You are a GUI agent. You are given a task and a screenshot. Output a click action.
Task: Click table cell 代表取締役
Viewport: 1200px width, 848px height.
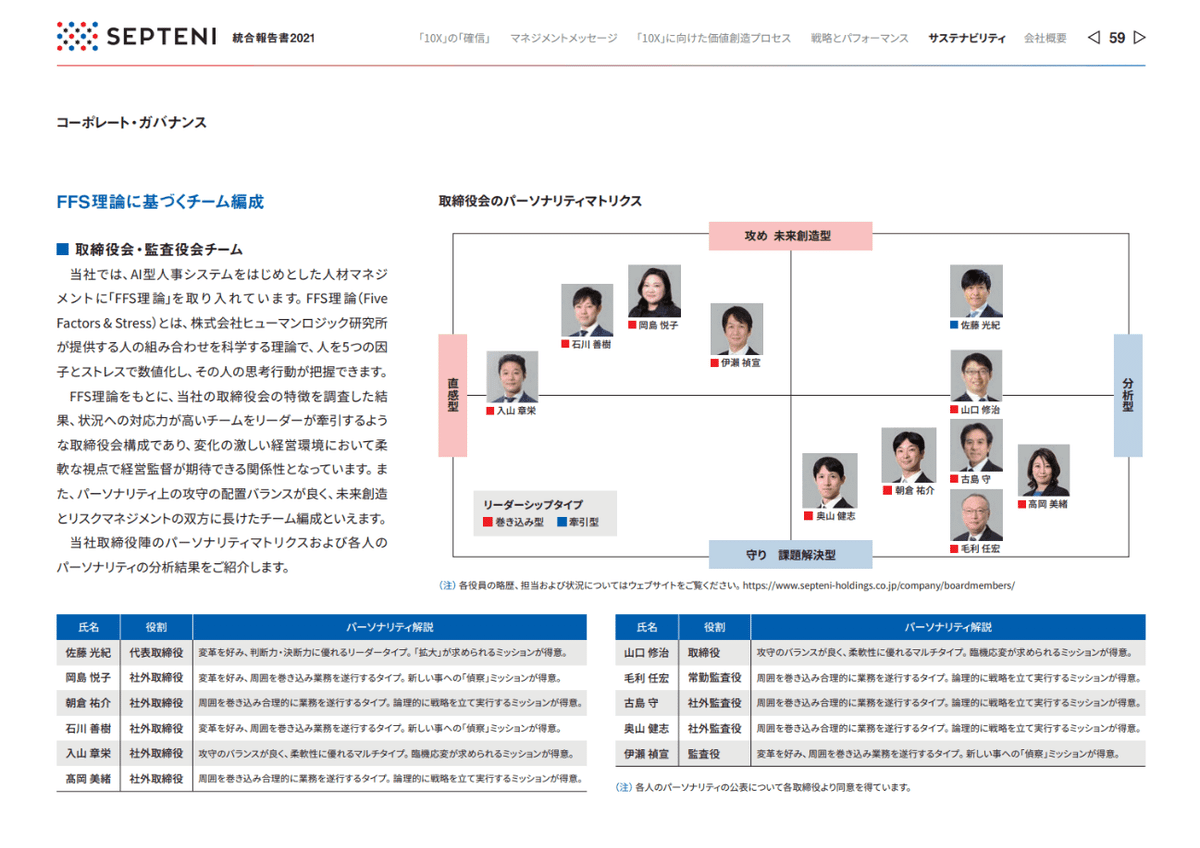coord(156,653)
